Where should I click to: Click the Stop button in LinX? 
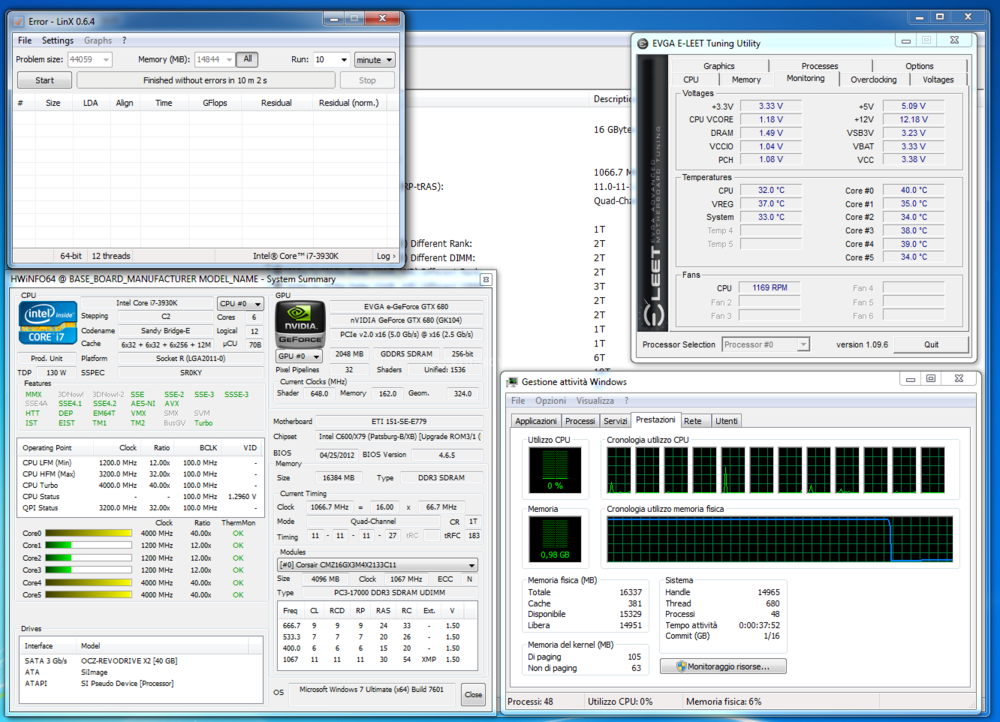coord(367,80)
